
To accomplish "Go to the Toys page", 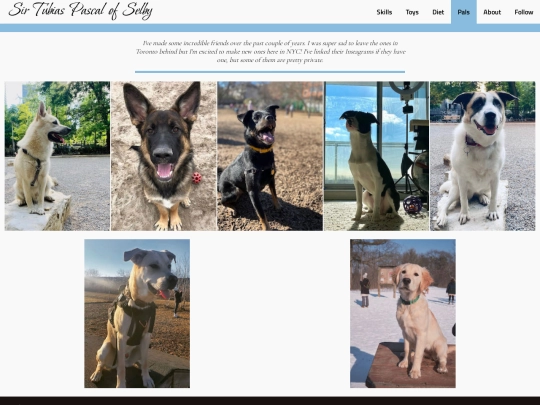I will coord(412,12).
